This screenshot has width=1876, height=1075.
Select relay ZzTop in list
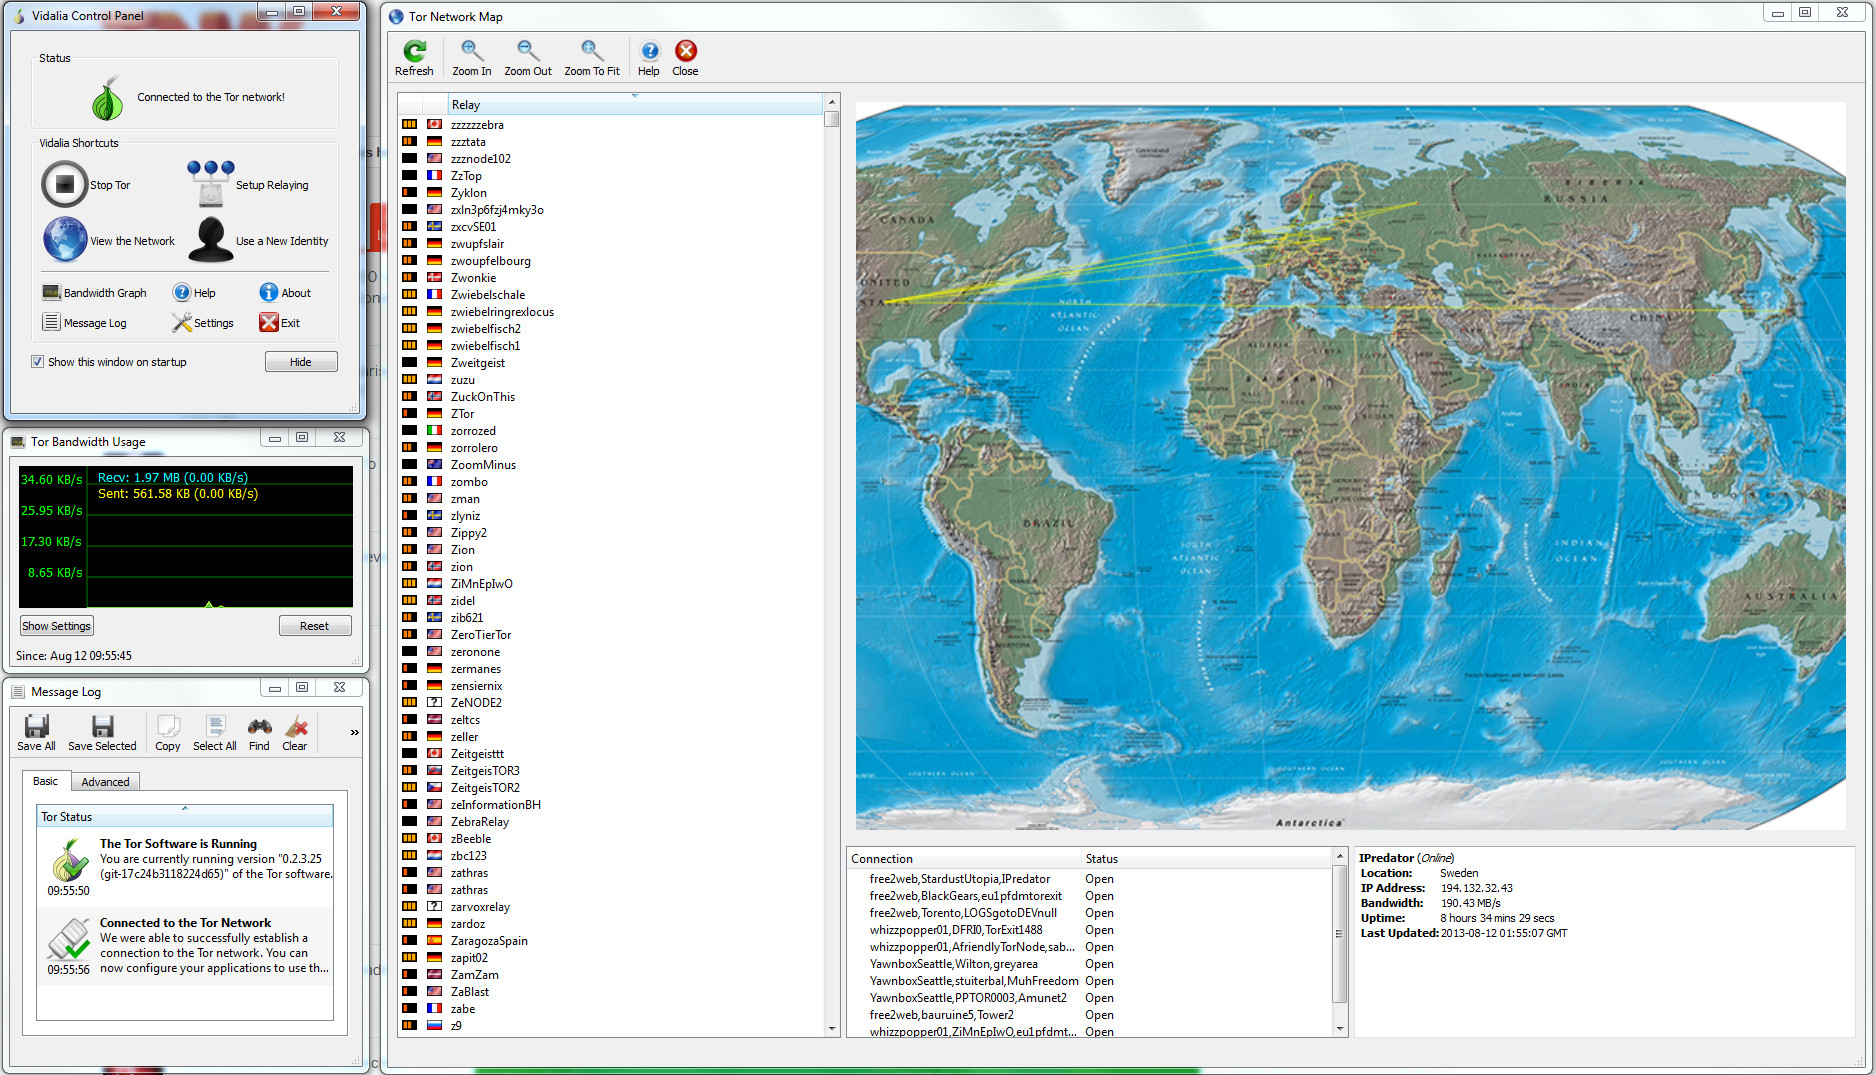[x=612, y=176]
